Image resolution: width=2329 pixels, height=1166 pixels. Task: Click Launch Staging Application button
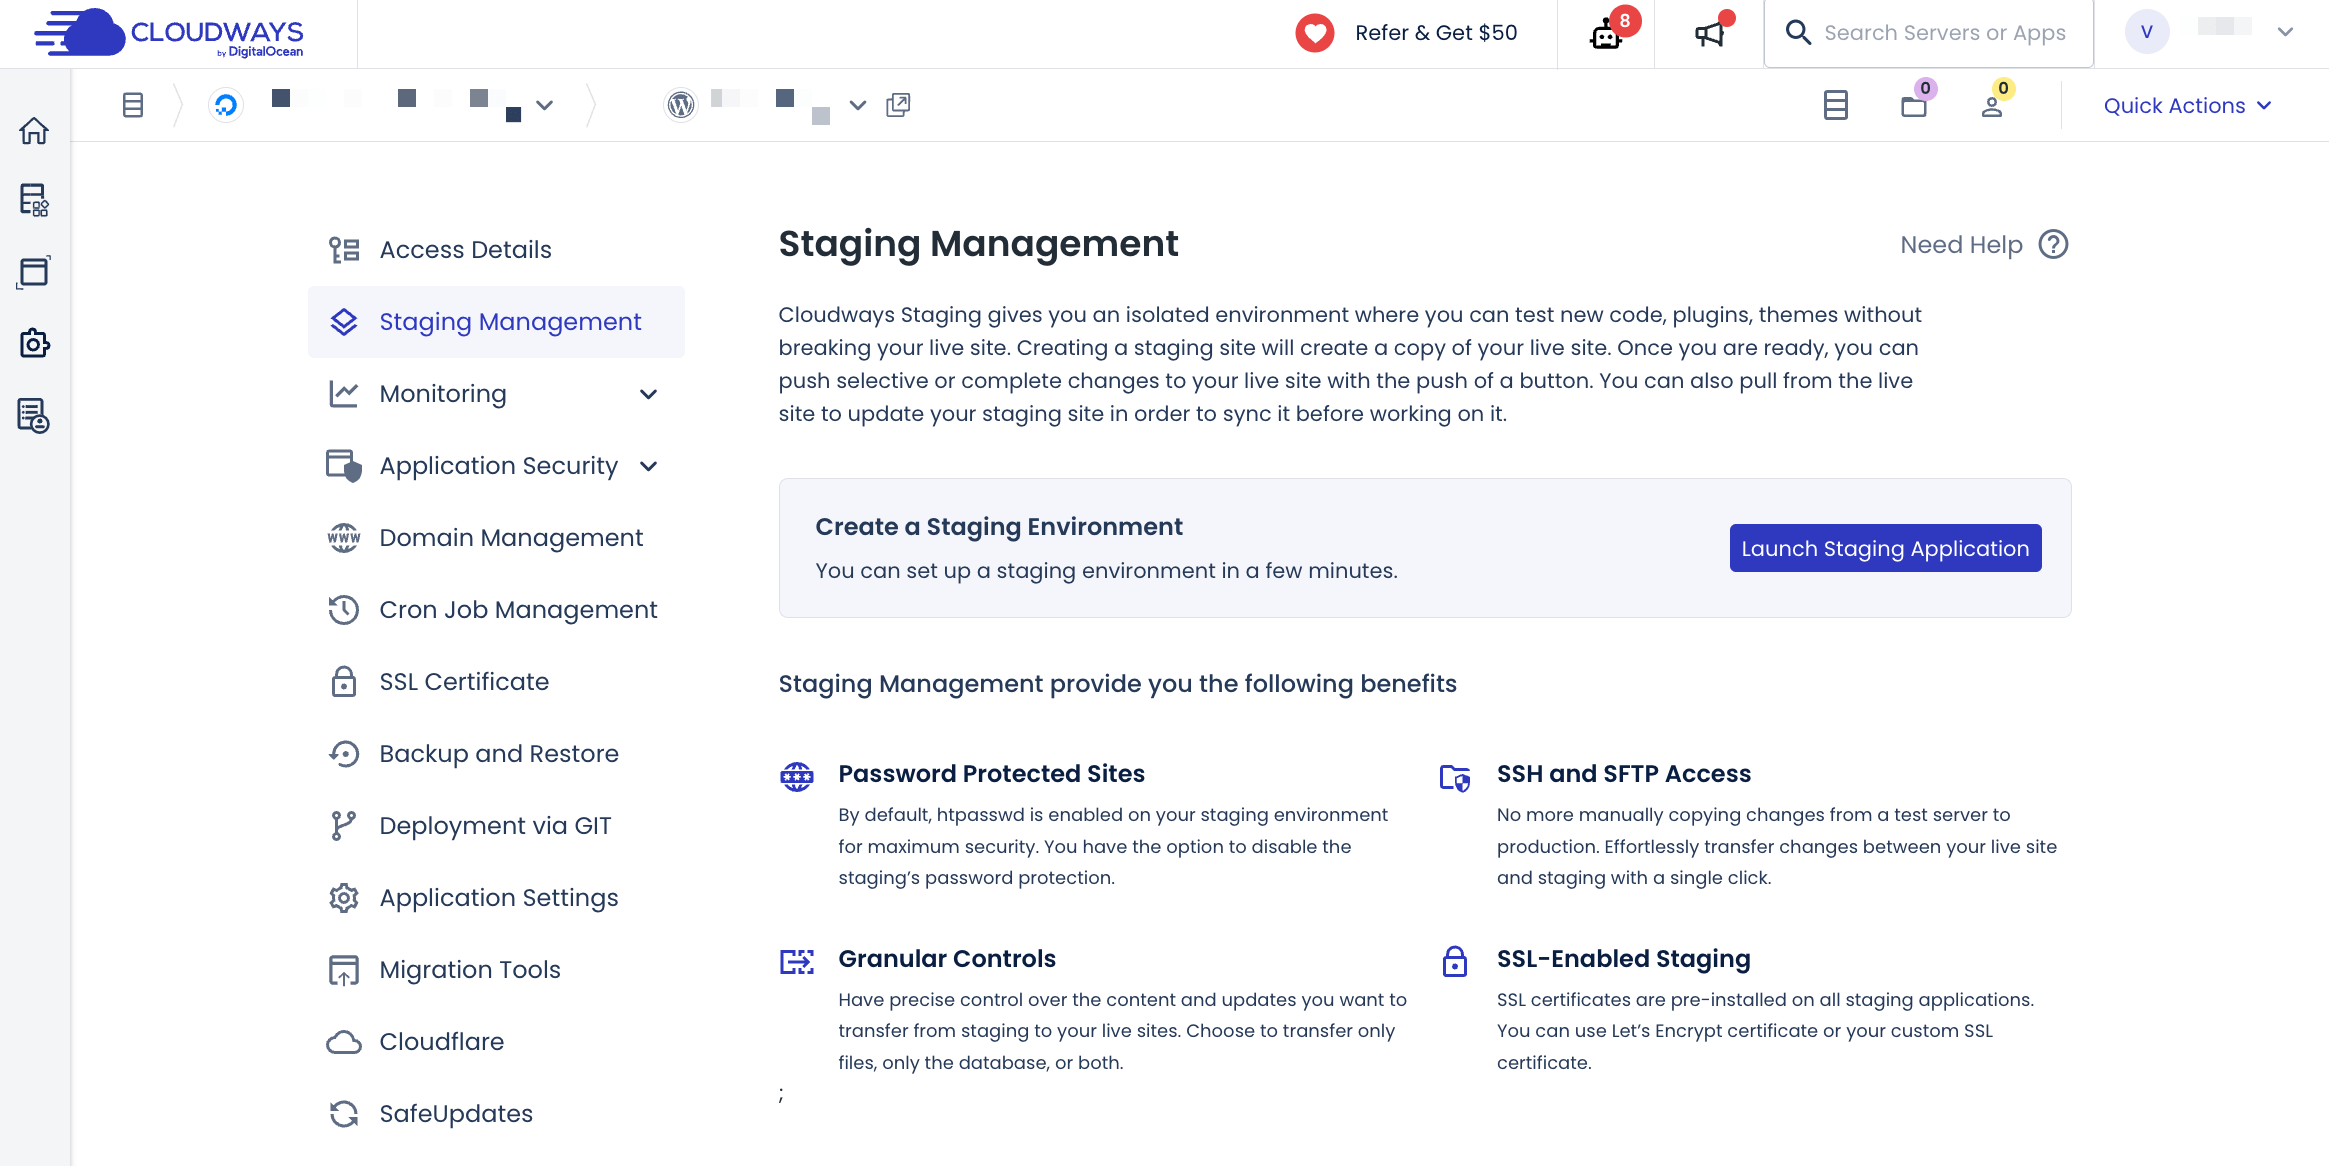coord(1885,548)
